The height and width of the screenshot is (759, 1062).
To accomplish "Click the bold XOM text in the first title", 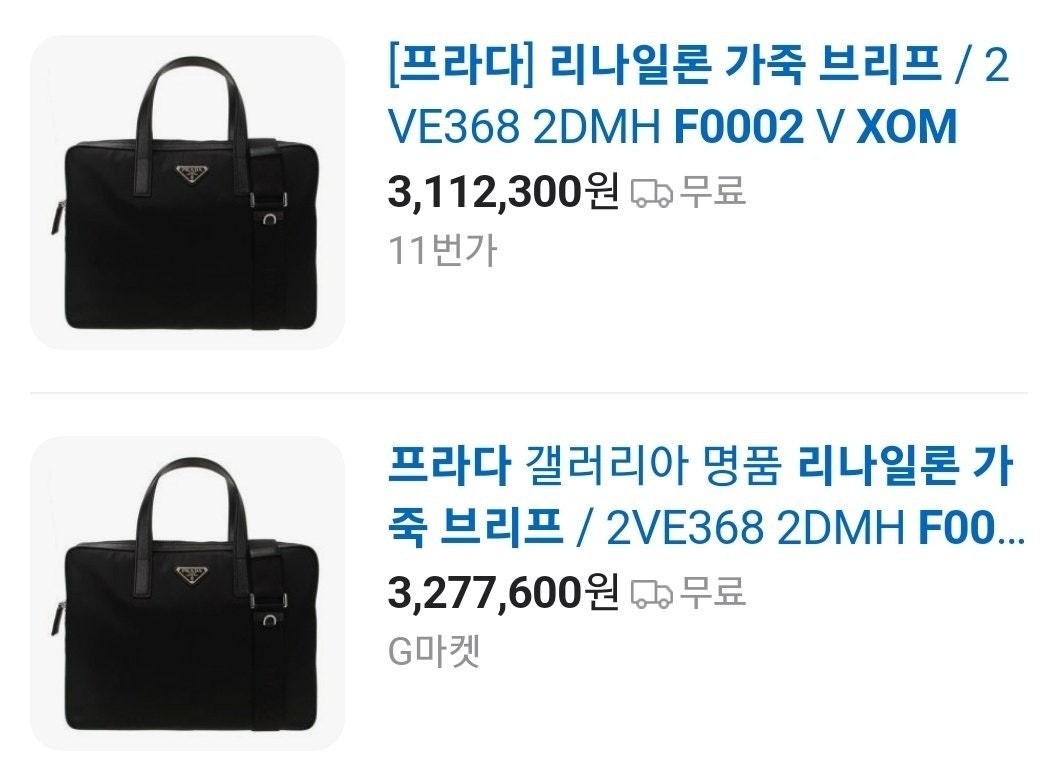I will (x=907, y=127).
